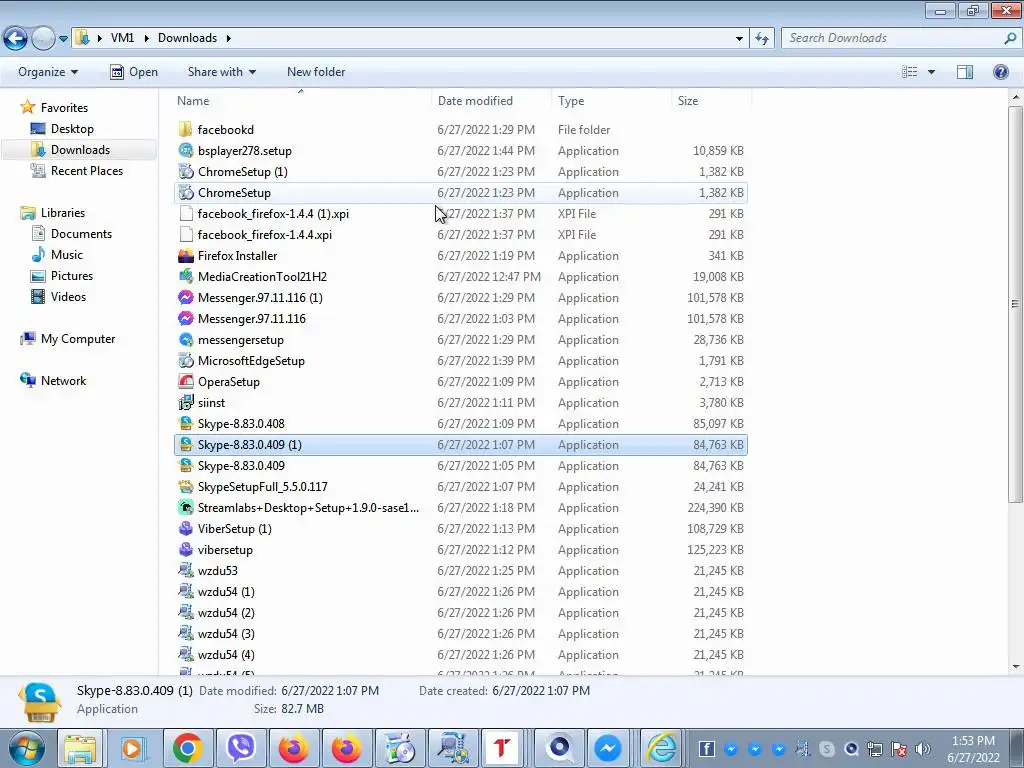Screen dimensions: 1024x768
Task: Open the address bar history dropdown
Action: point(739,39)
